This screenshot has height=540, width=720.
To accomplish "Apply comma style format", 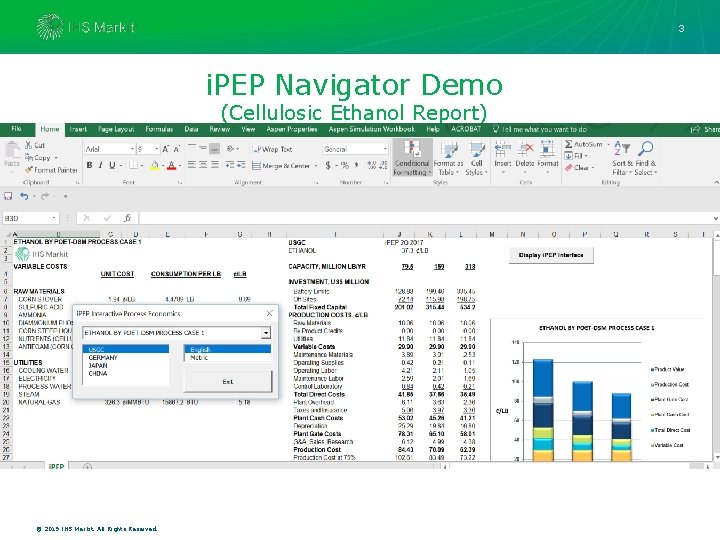I will 356,165.
